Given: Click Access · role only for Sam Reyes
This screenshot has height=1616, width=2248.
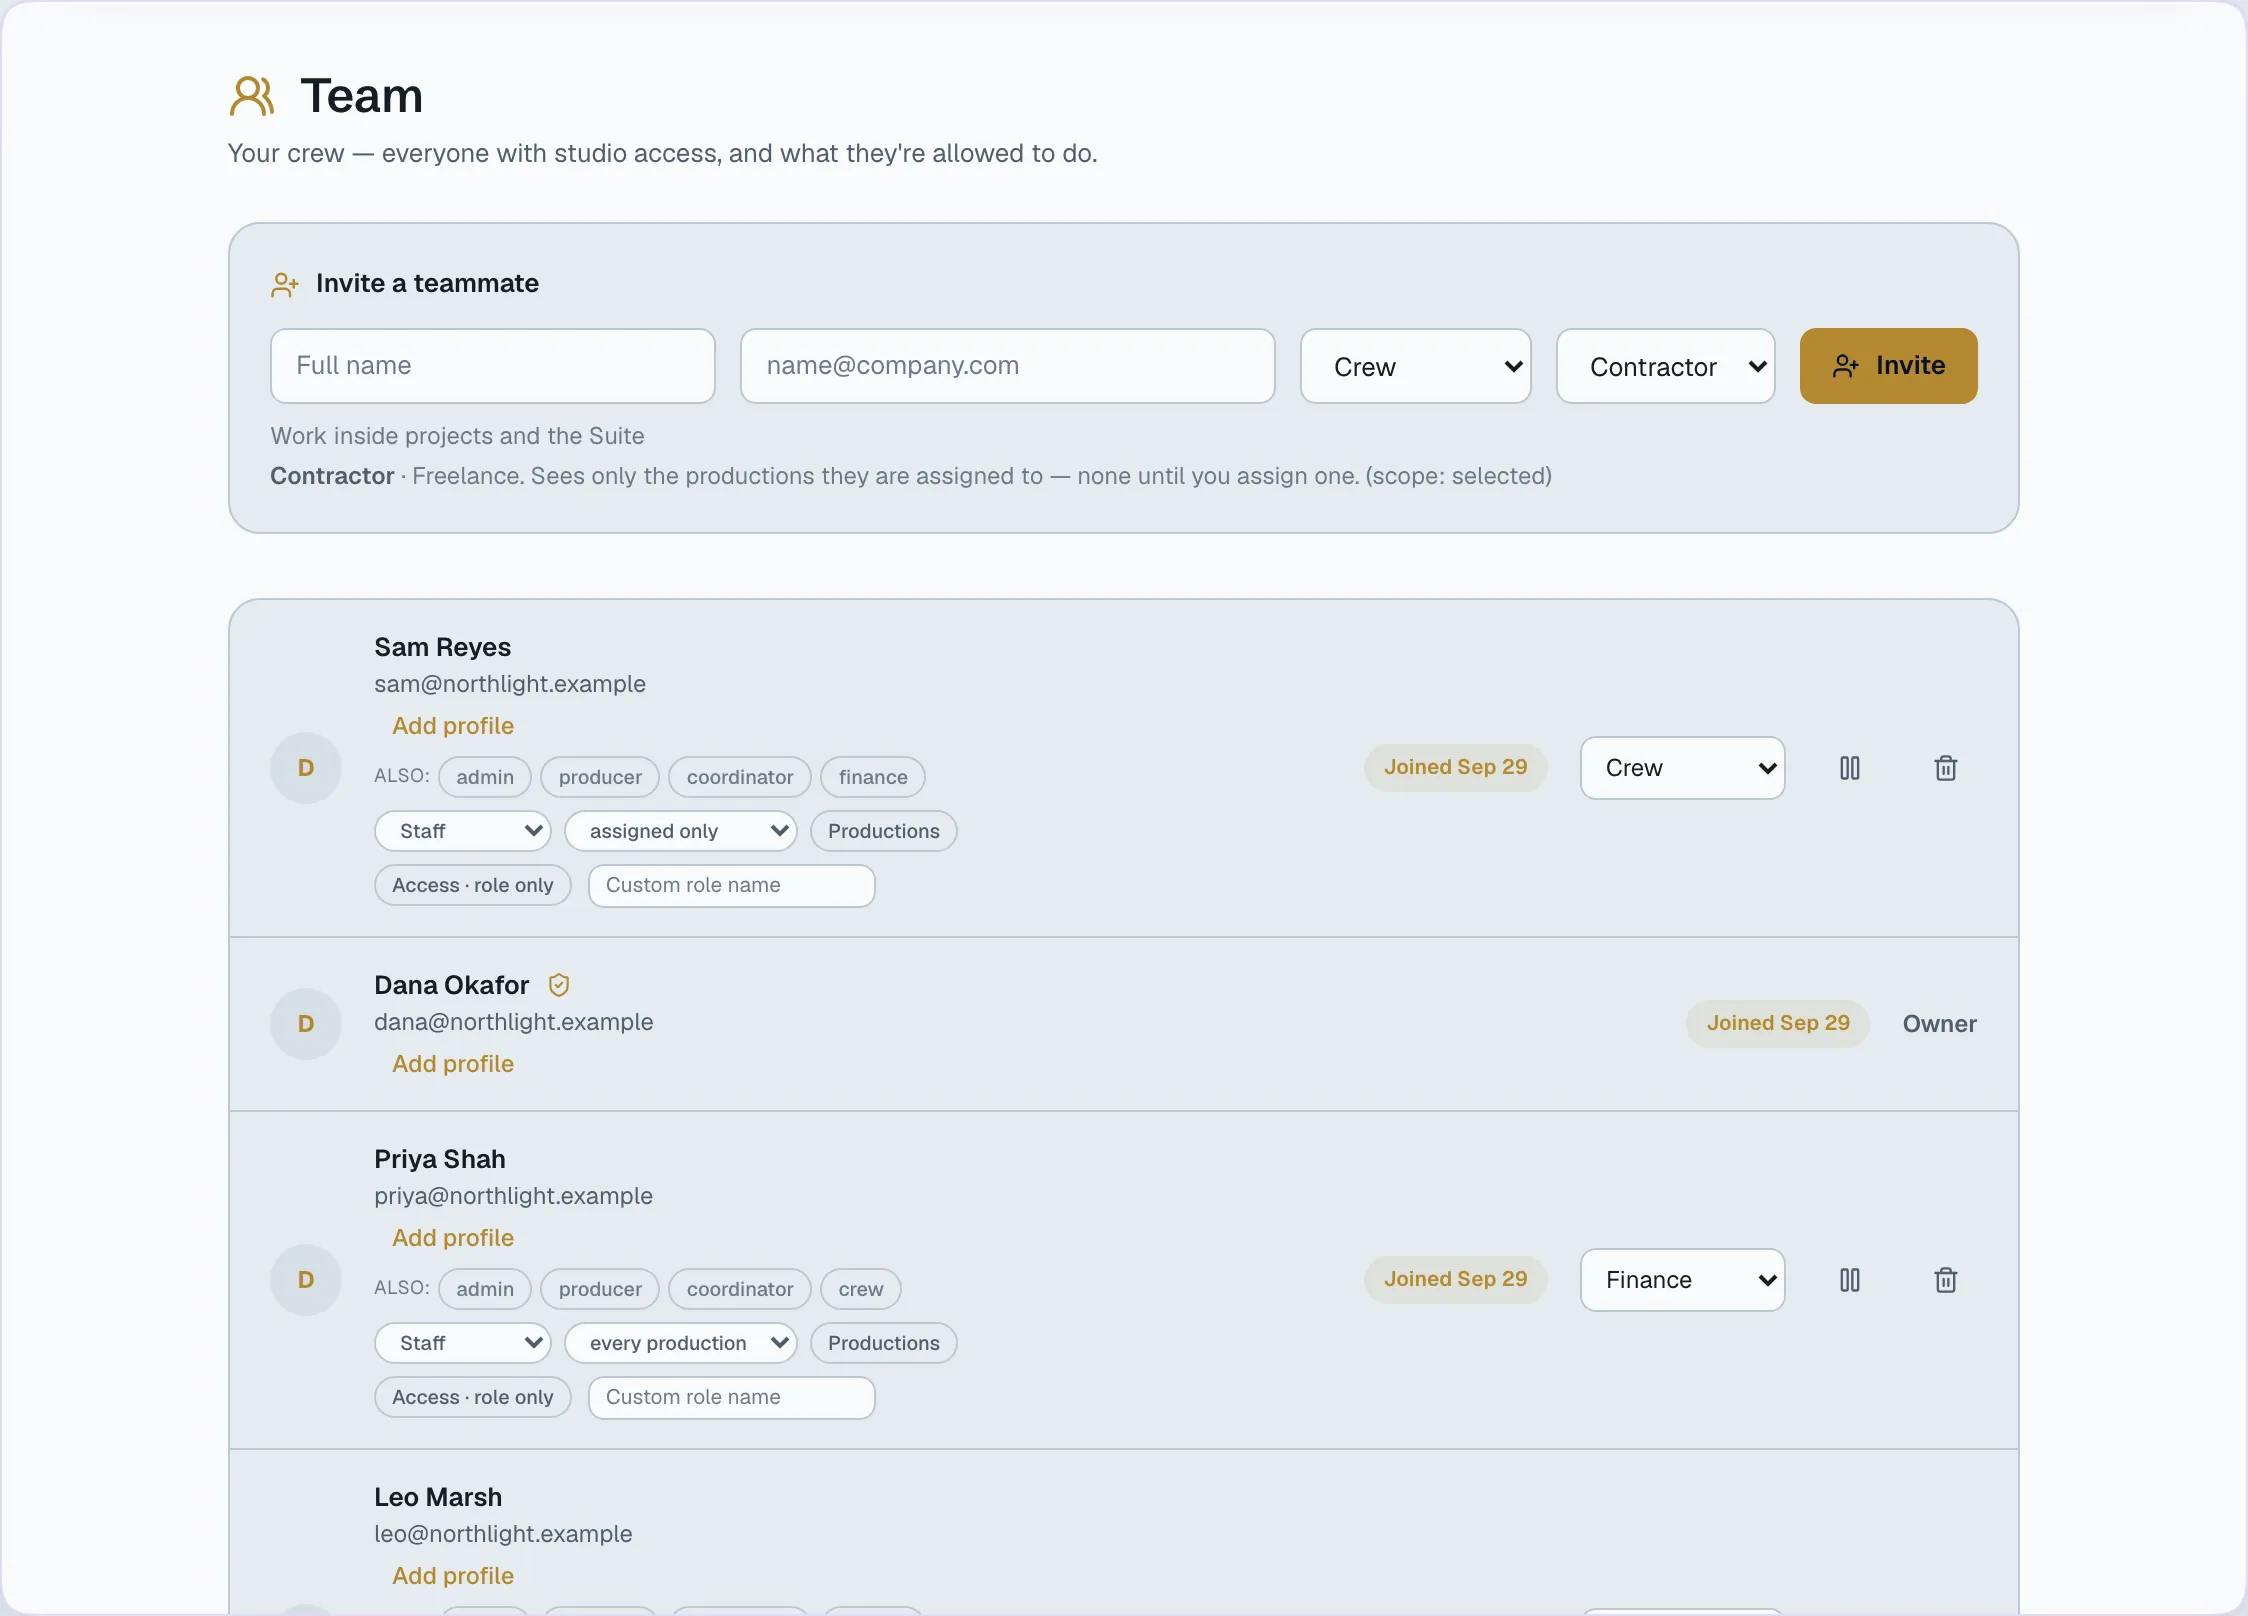Looking at the screenshot, I should (x=473, y=885).
